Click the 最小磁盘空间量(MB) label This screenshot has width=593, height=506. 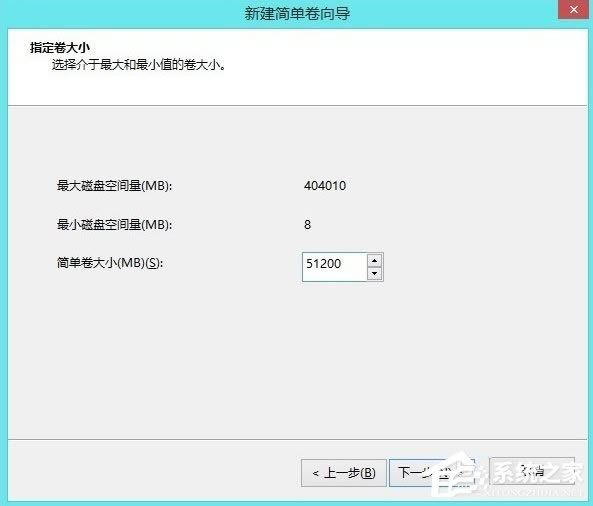(x=114, y=225)
